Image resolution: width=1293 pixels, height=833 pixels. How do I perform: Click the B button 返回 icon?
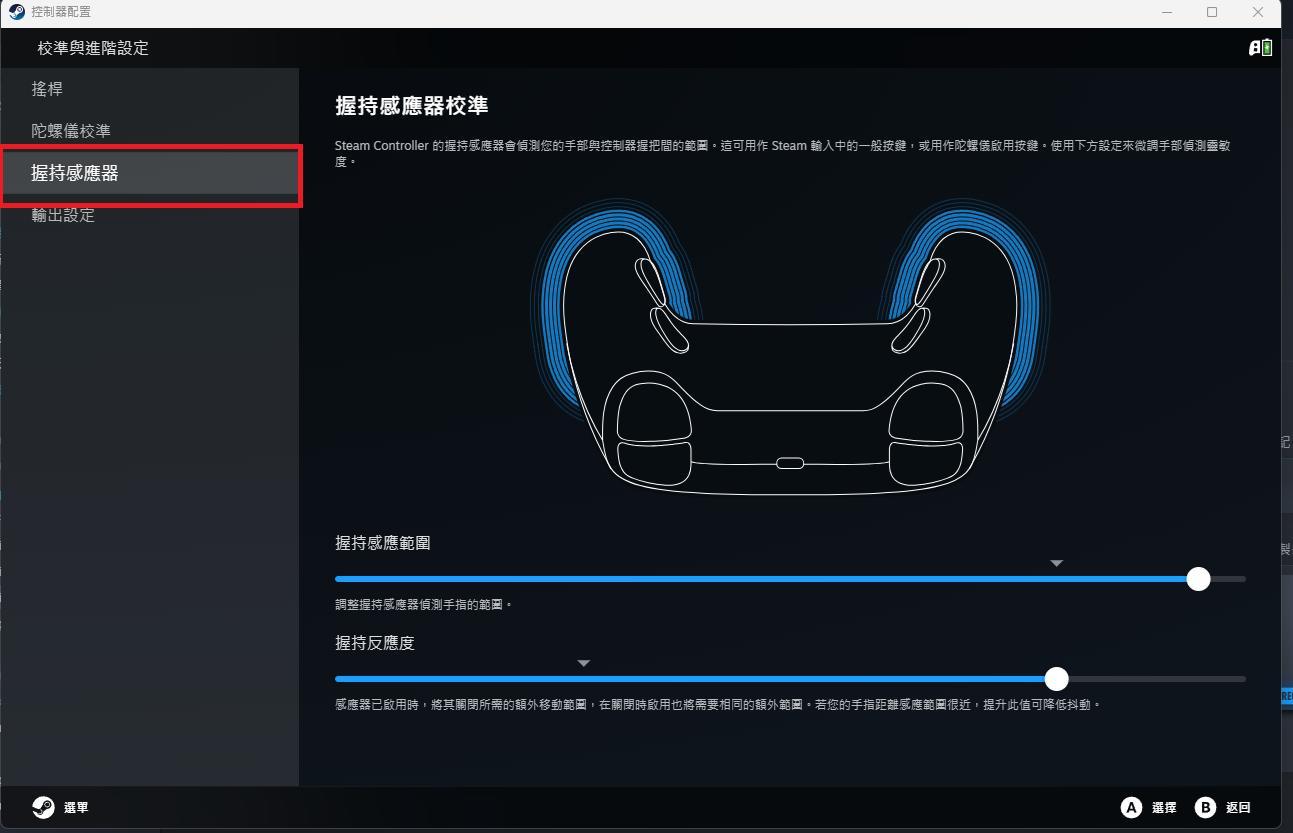tap(1205, 807)
